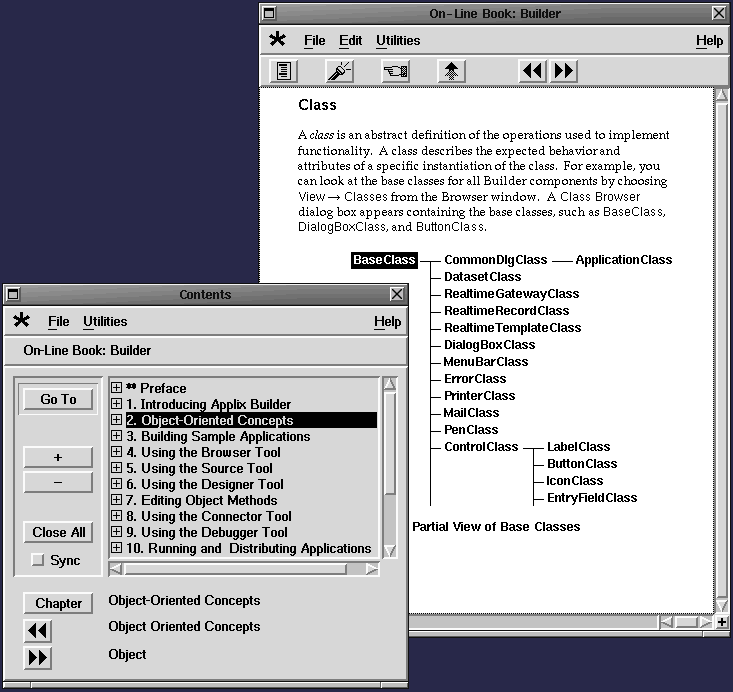Click the pointing hand icon in toolbar
733x692 pixels.
tap(395, 71)
